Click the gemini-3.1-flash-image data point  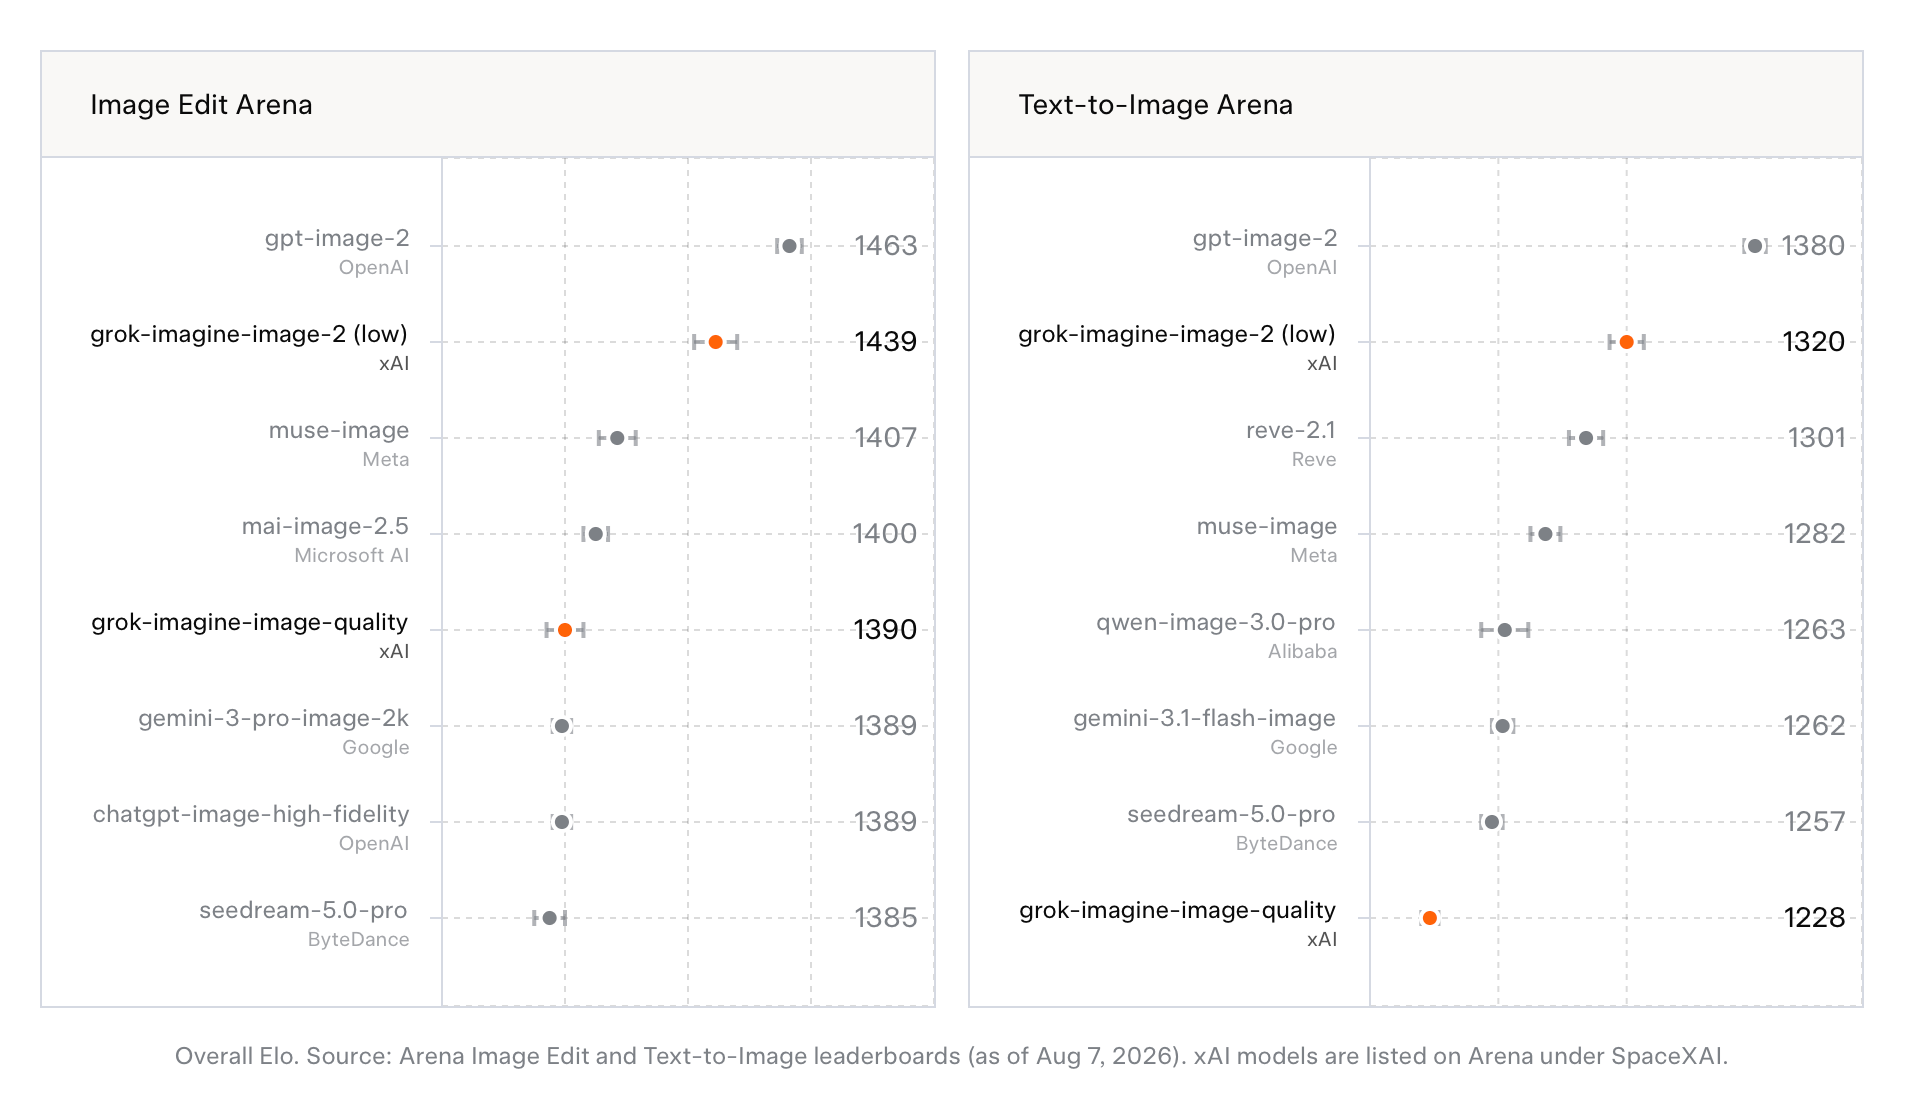[x=1502, y=726]
